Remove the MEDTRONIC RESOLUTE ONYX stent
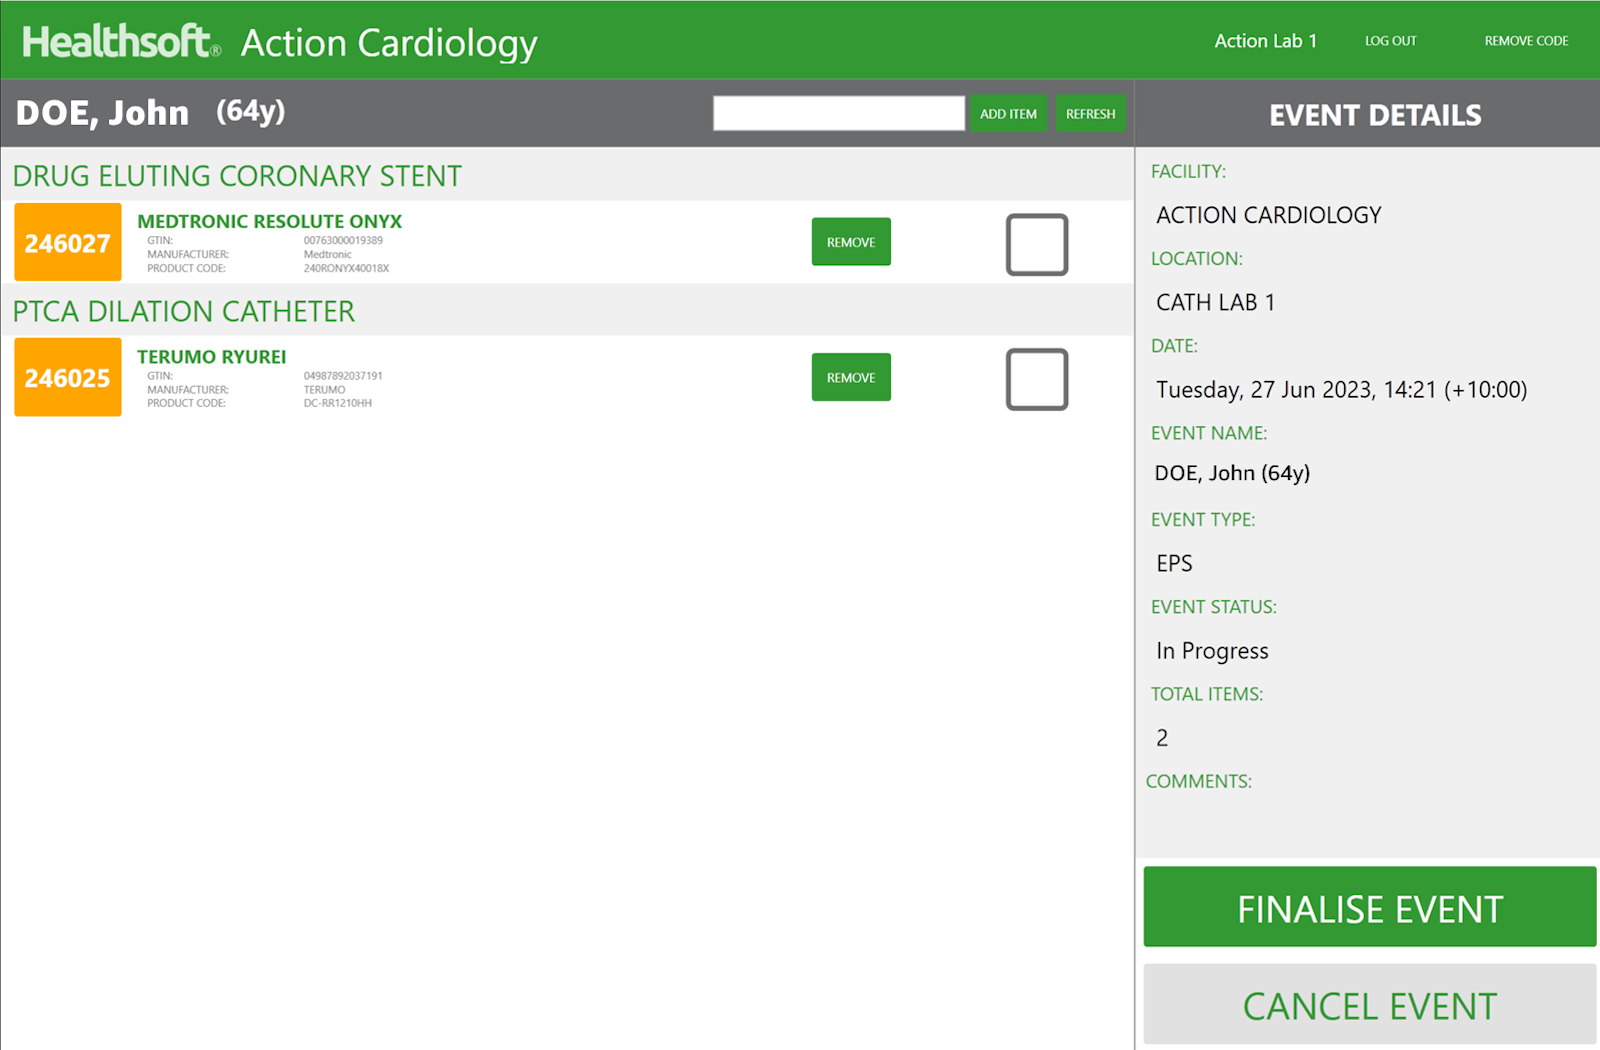 [x=850, y=241]
